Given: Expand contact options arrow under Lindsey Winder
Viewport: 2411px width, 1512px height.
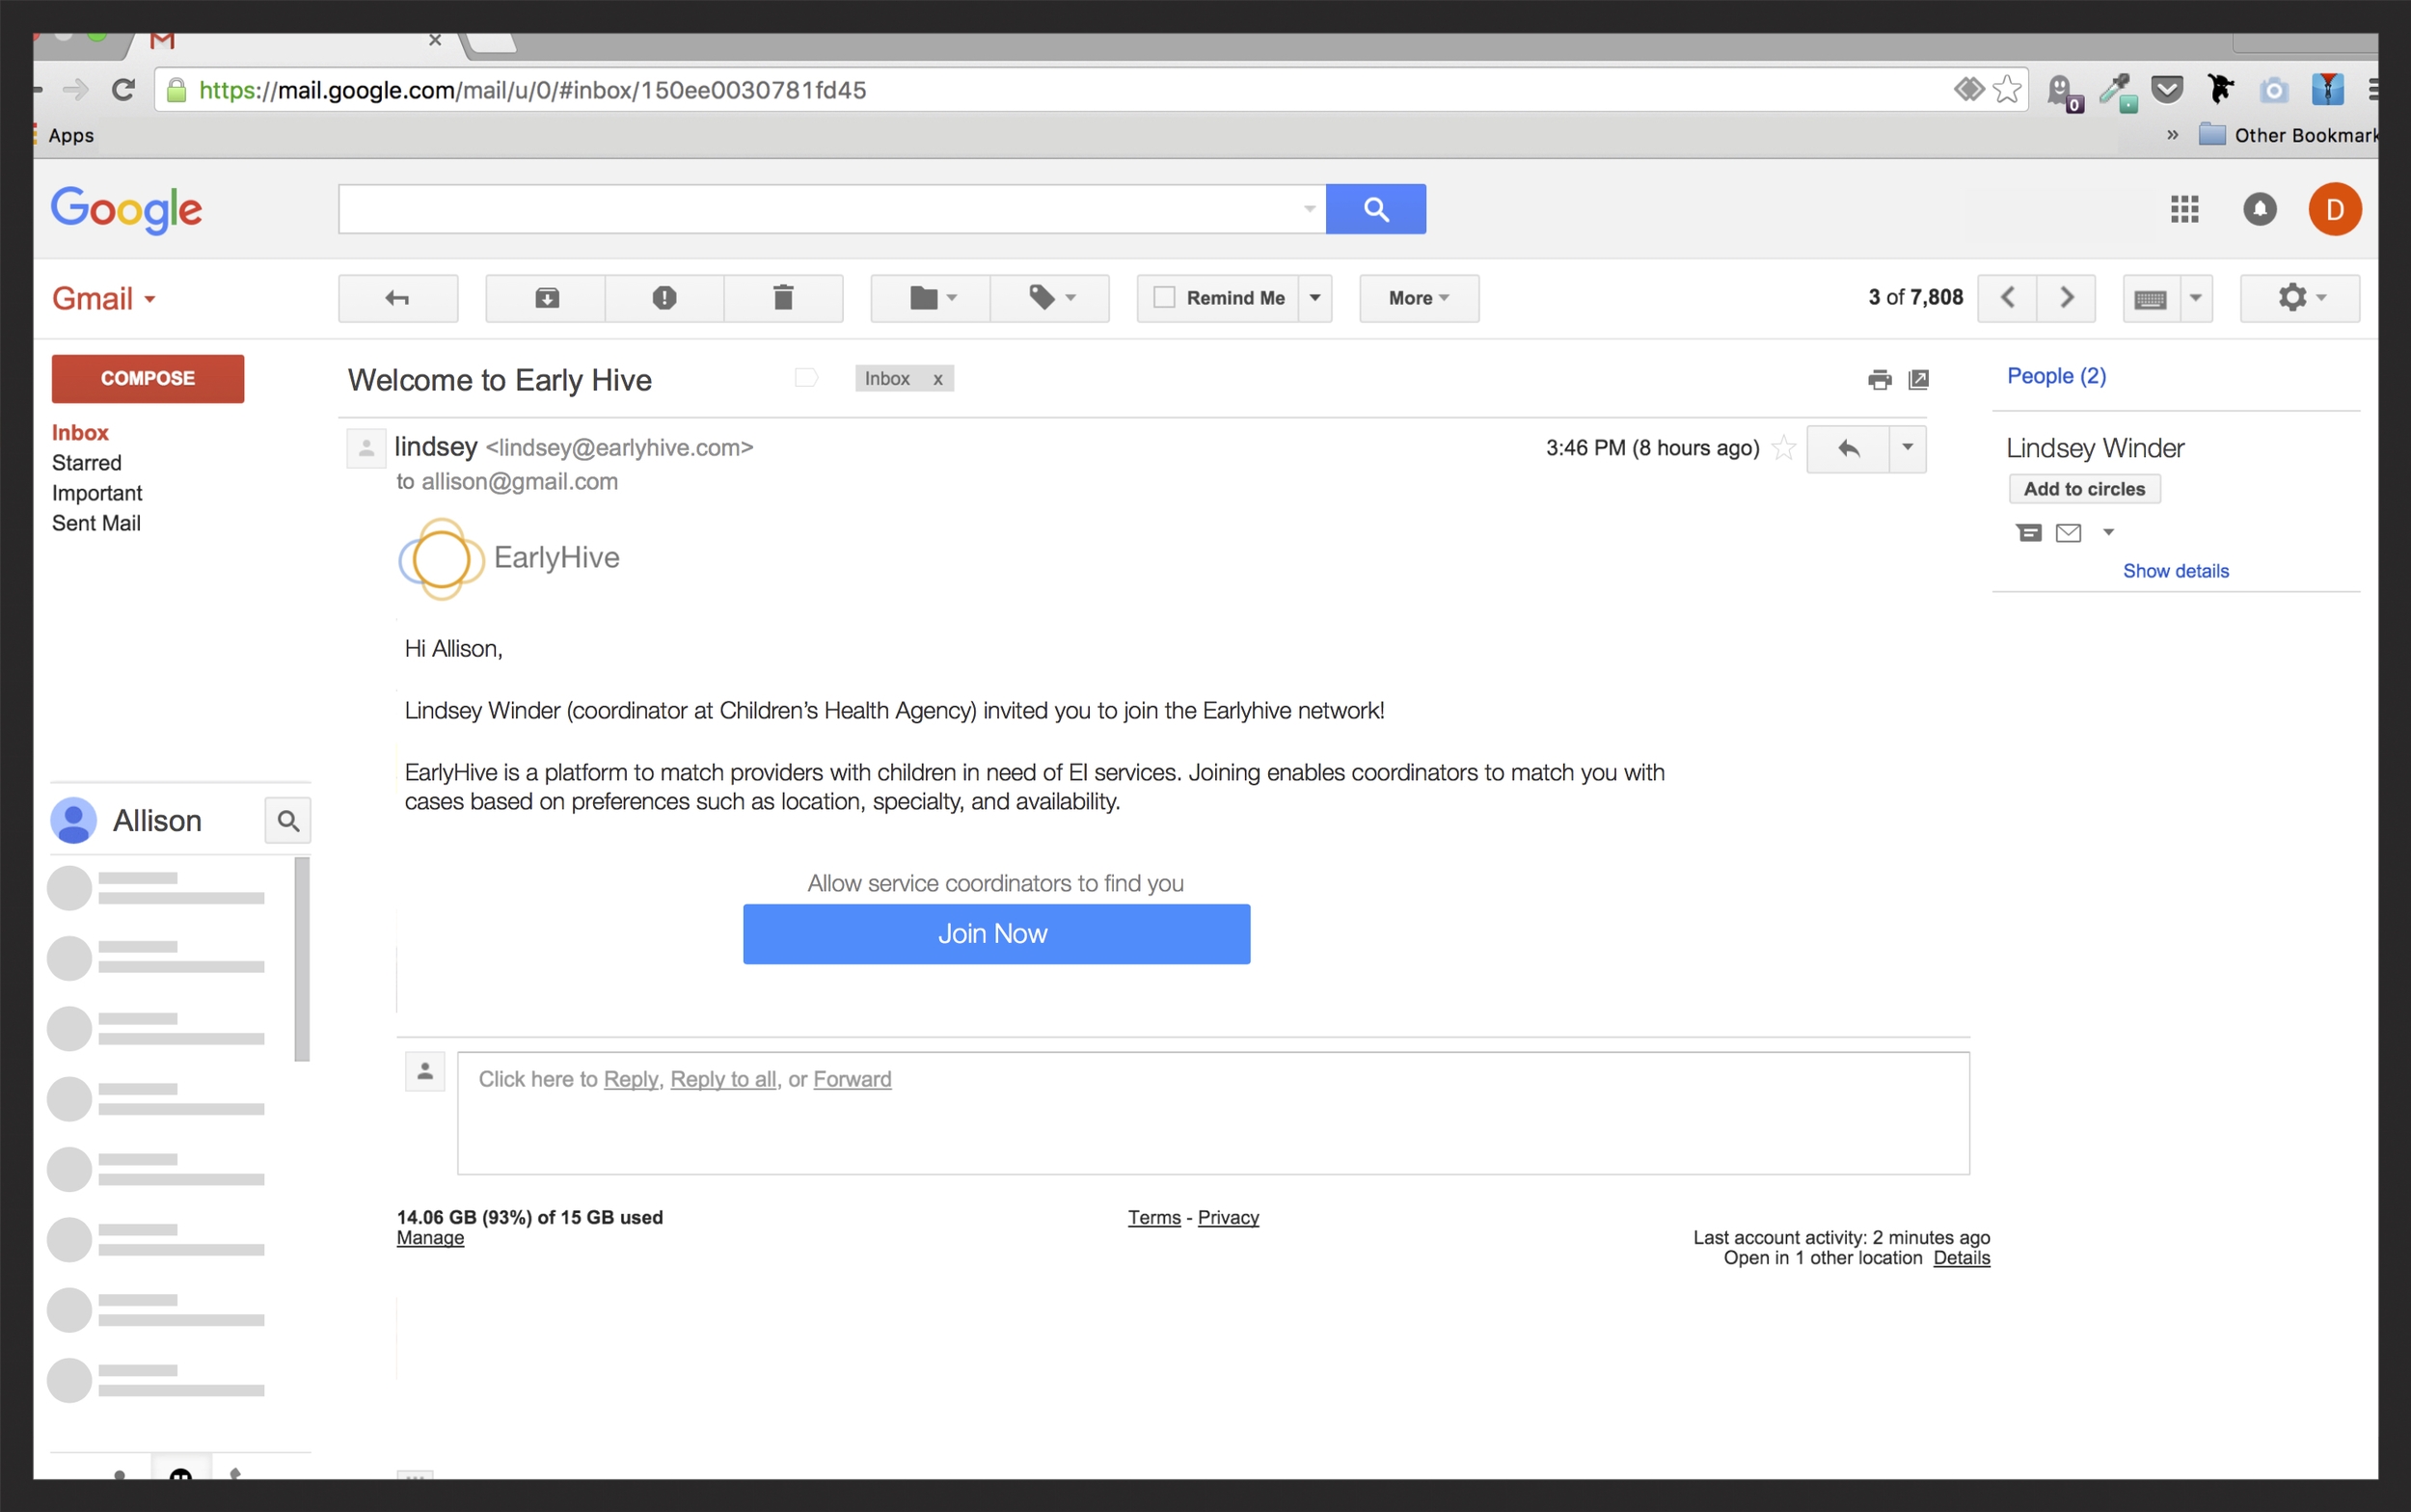Looking at the screenshot, I should 2108,533.
